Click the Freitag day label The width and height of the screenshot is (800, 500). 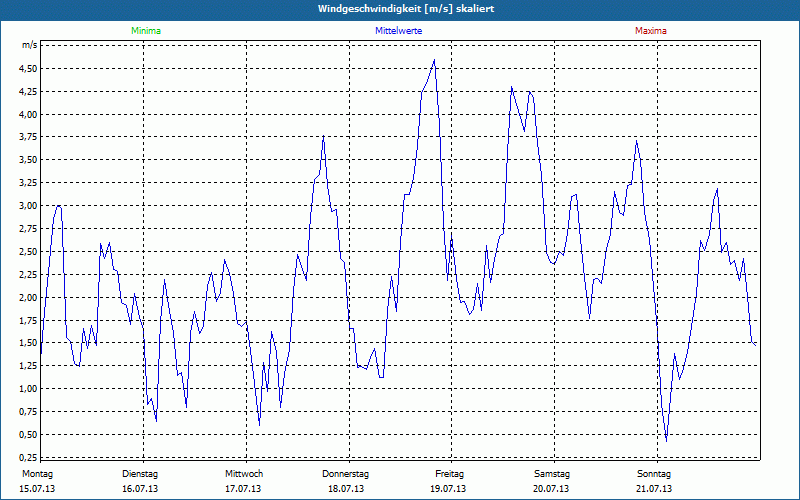pyautogui.click(x=449, y=474)
